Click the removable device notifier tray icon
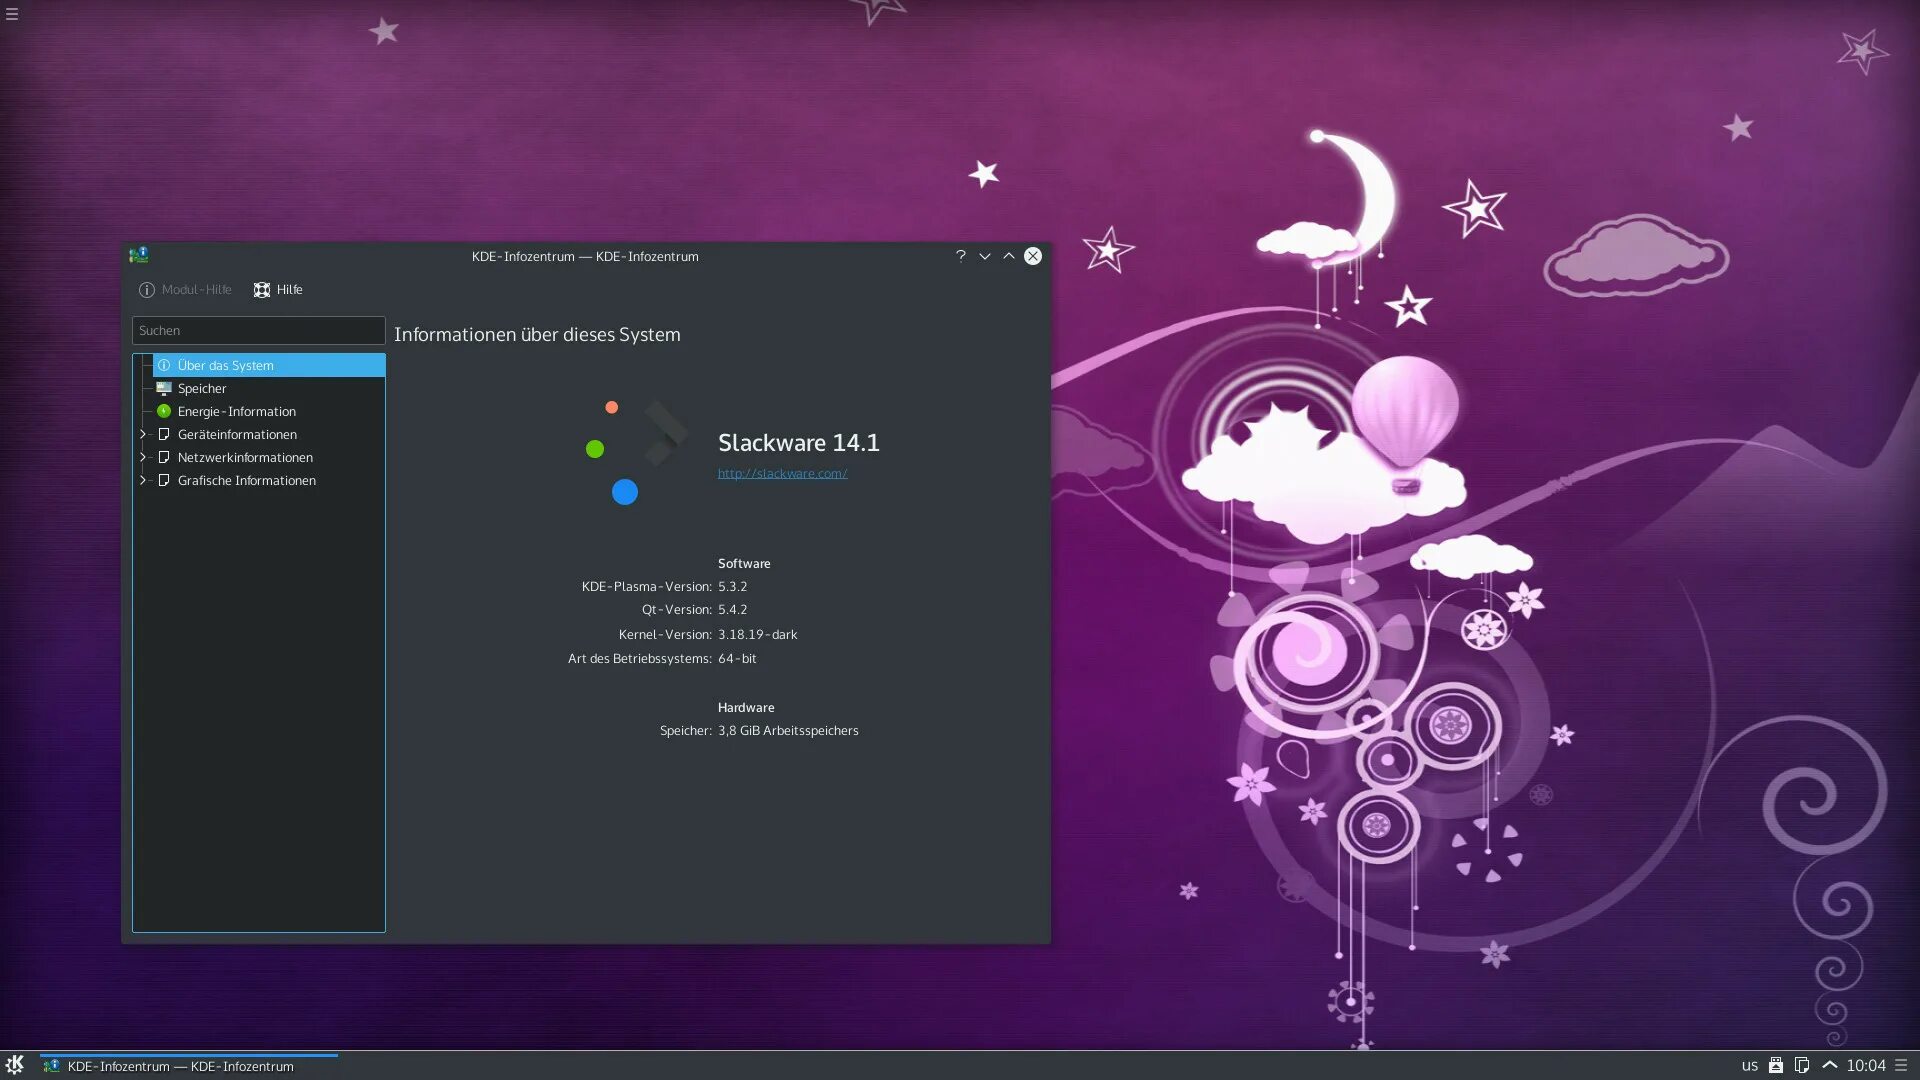This screenshot has height=1080, width=1920. [x=1776, y=1065]
